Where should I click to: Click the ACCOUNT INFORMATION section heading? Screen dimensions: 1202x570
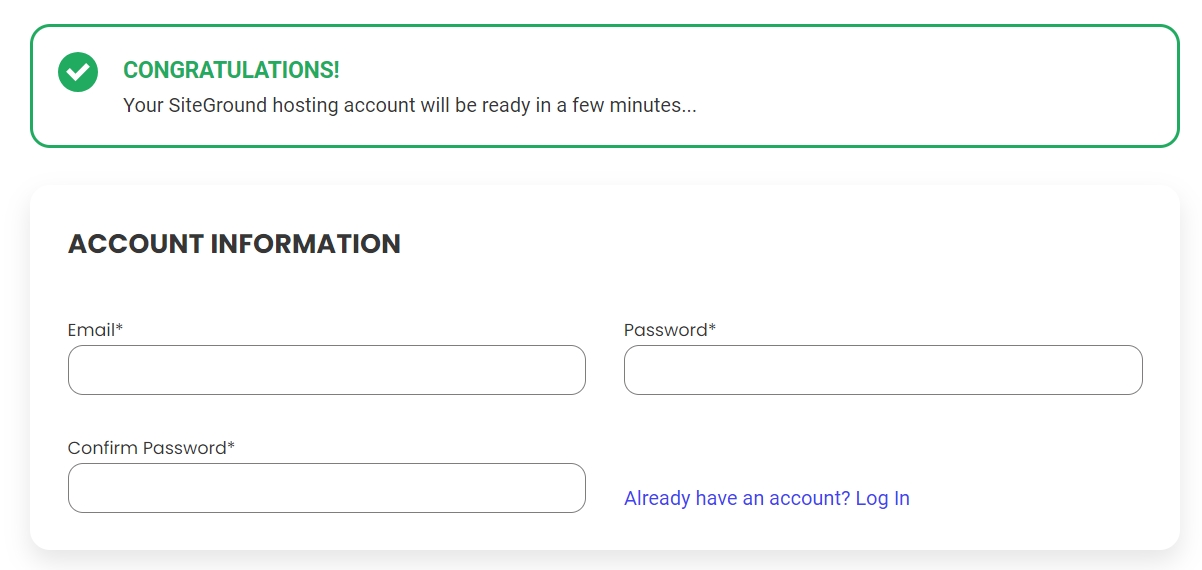tap(234, 244)
